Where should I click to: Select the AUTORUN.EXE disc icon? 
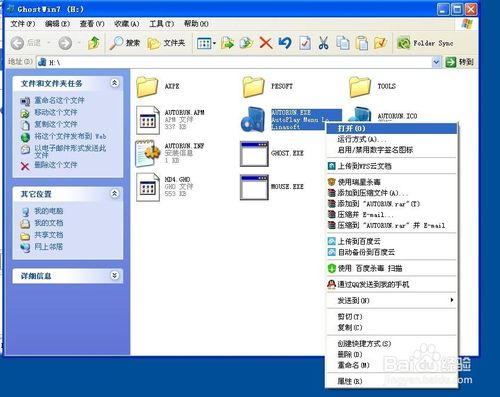[252, 119]
